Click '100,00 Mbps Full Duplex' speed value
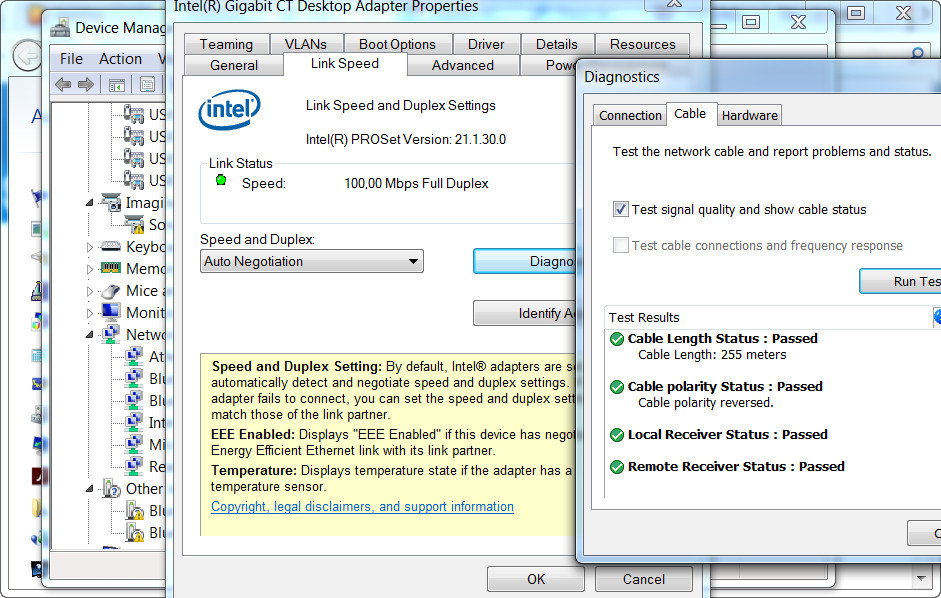 coord(416,183)
